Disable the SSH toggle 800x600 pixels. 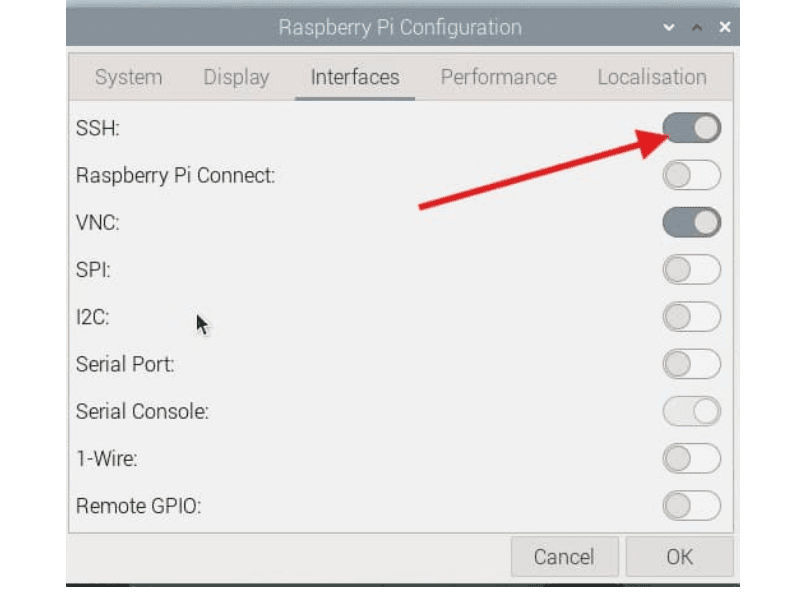(692, 127)
